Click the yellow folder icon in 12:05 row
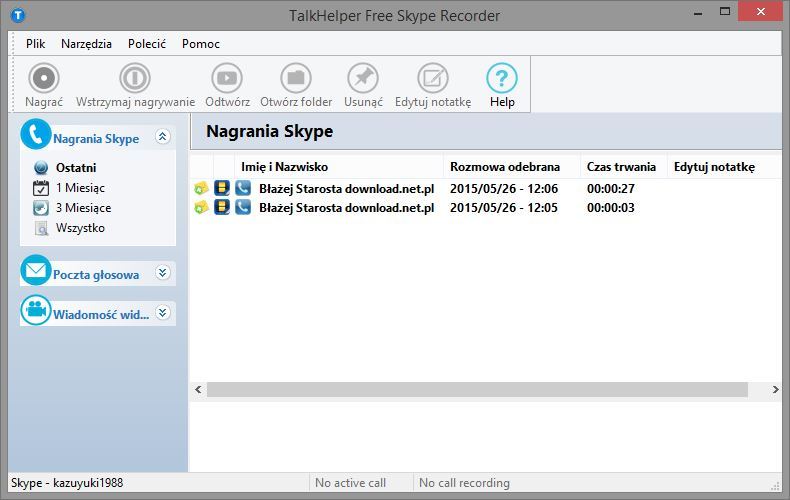This screenshot has height=500, width=790. click(201, 208)
